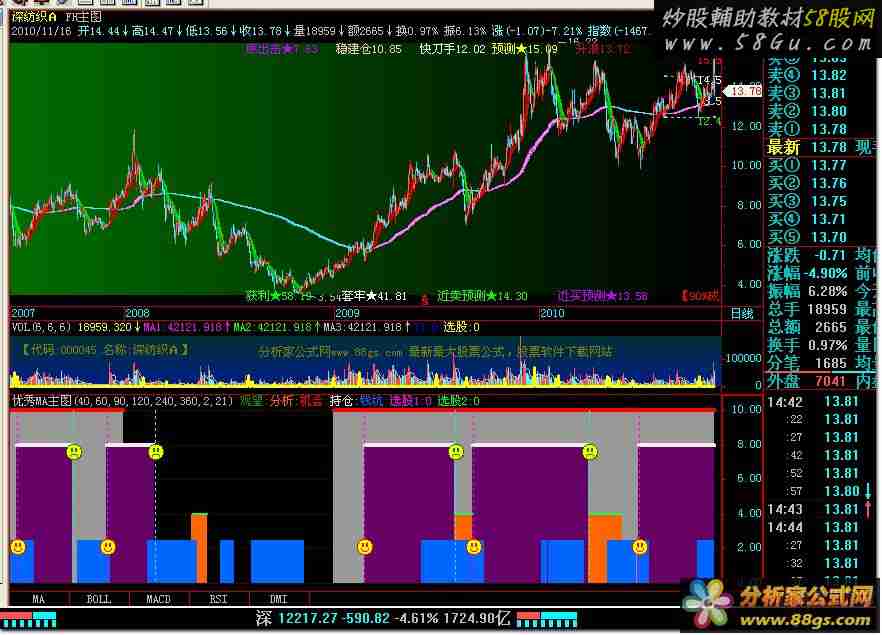Screen dimensions: 882x635
Task: Open the MACD indicator tab
Action: (x=159, y=599)
